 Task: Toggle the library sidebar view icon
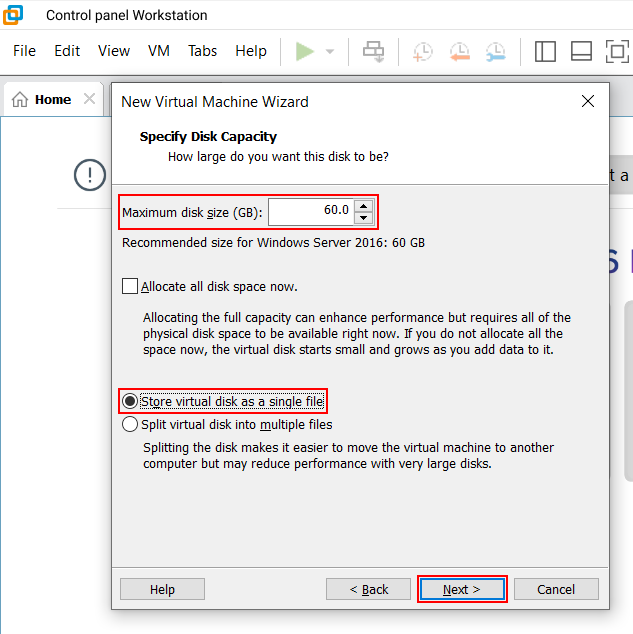[x=545, y=51]
